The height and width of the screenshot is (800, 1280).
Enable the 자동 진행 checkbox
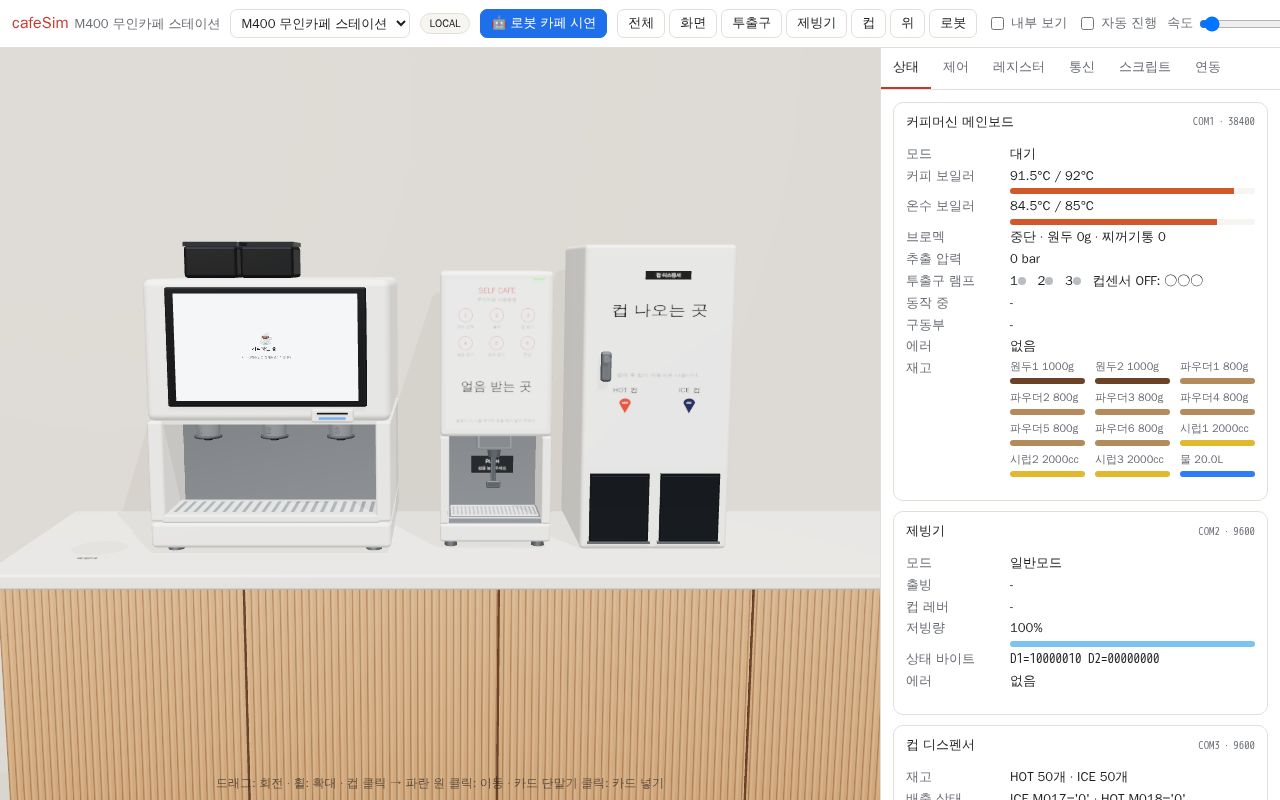pos(1087,23)
